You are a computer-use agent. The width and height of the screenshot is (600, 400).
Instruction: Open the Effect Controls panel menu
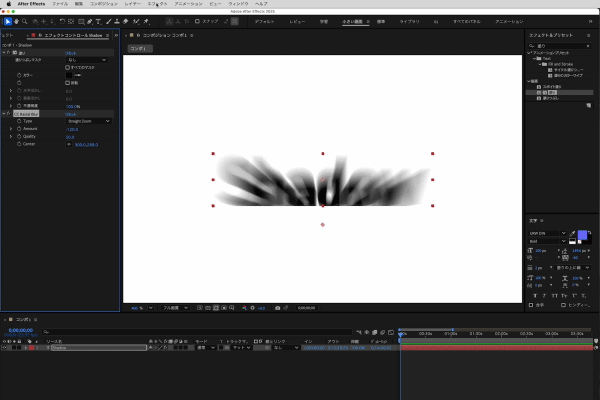click(x=107, y=35)
